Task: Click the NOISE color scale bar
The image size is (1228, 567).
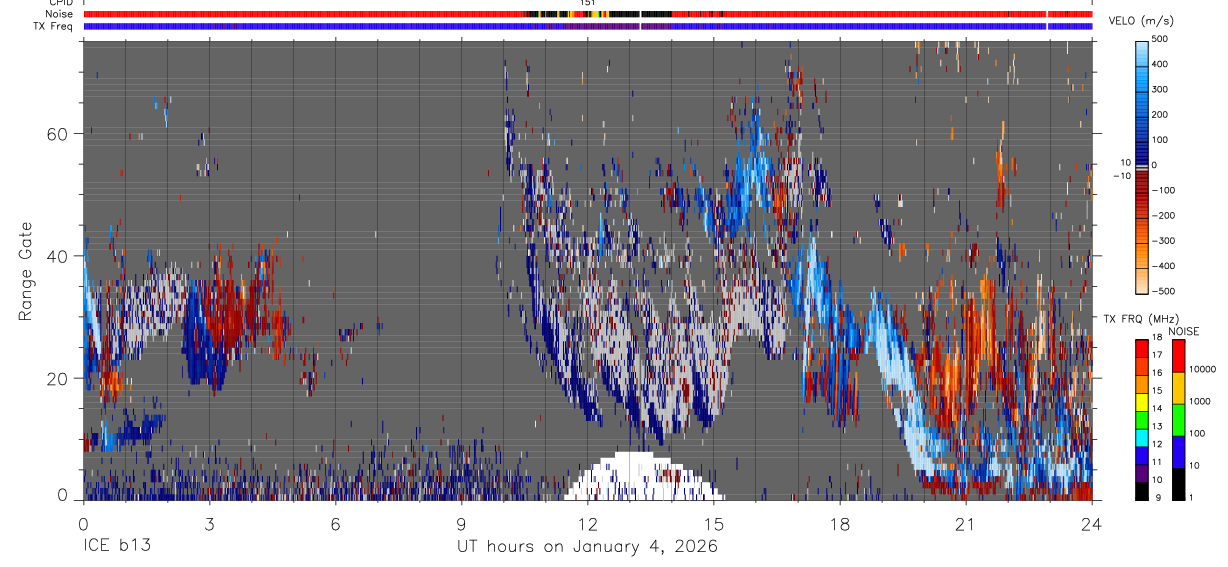Action: (x=1180, y=419)
